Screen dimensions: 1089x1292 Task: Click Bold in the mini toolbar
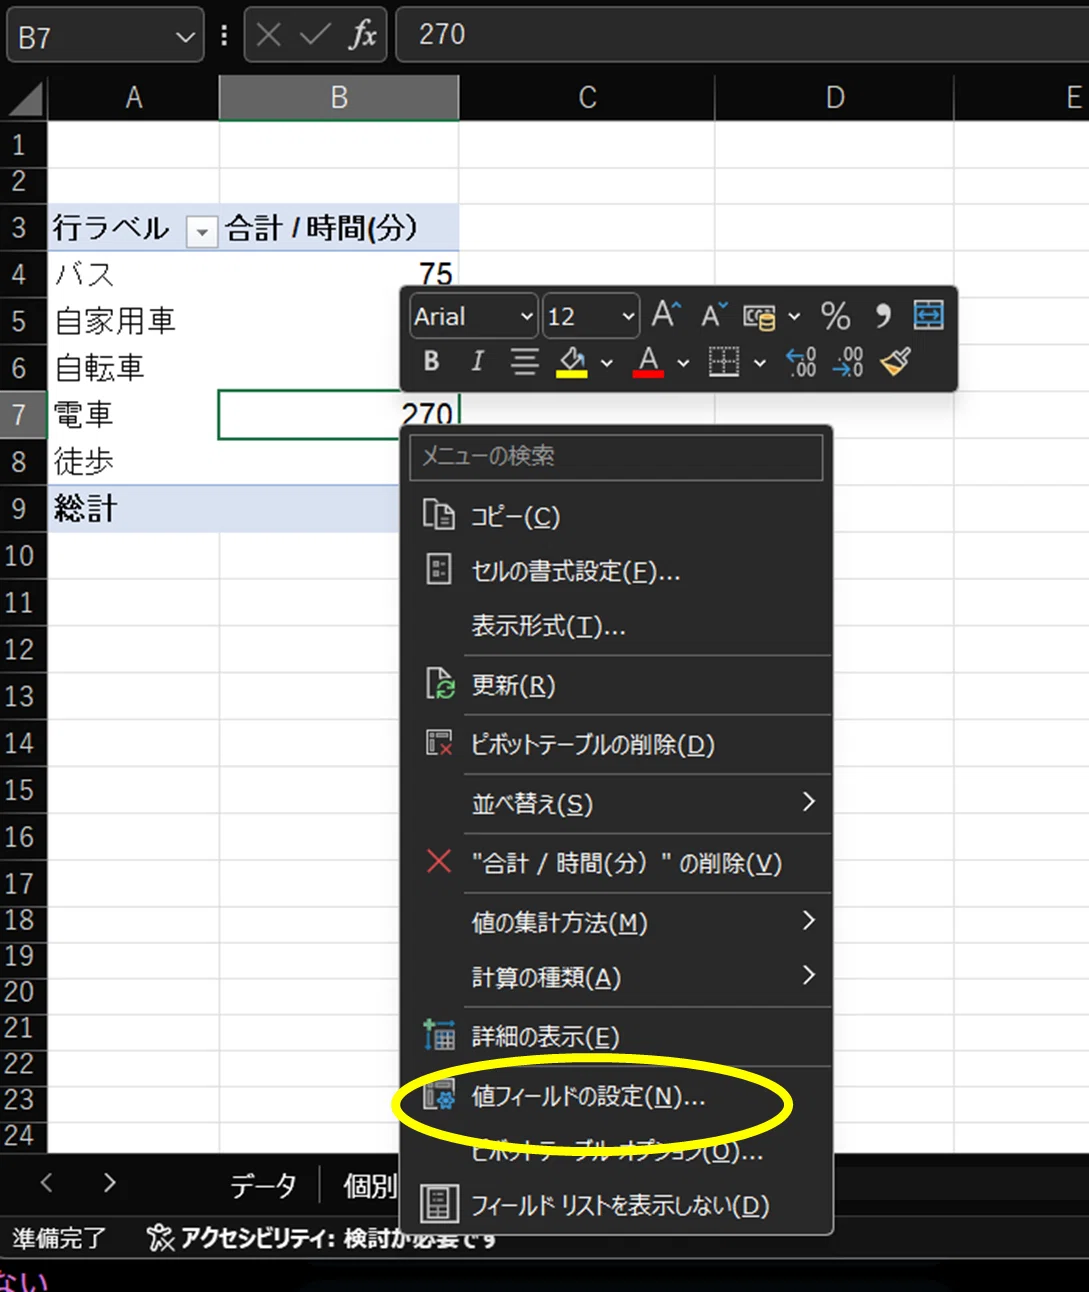431,361
